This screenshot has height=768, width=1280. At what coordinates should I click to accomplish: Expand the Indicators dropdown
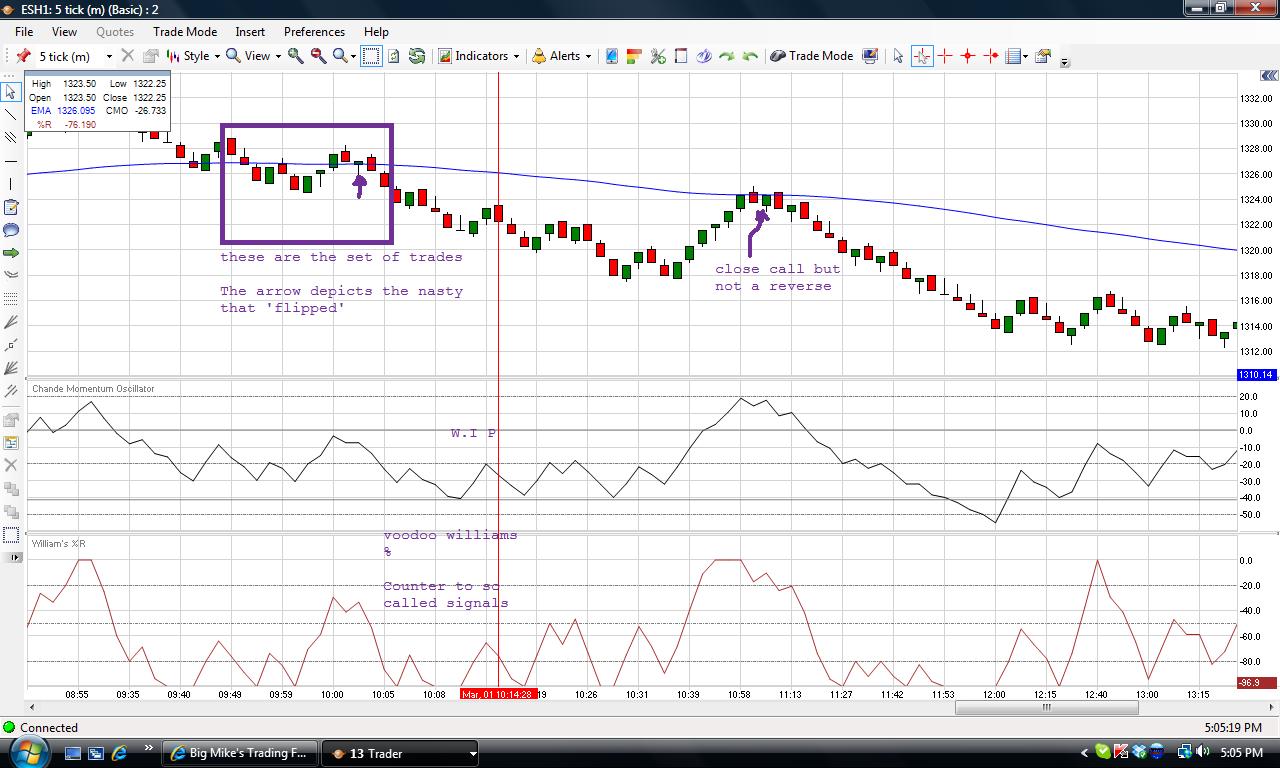(x=480, y=56)
